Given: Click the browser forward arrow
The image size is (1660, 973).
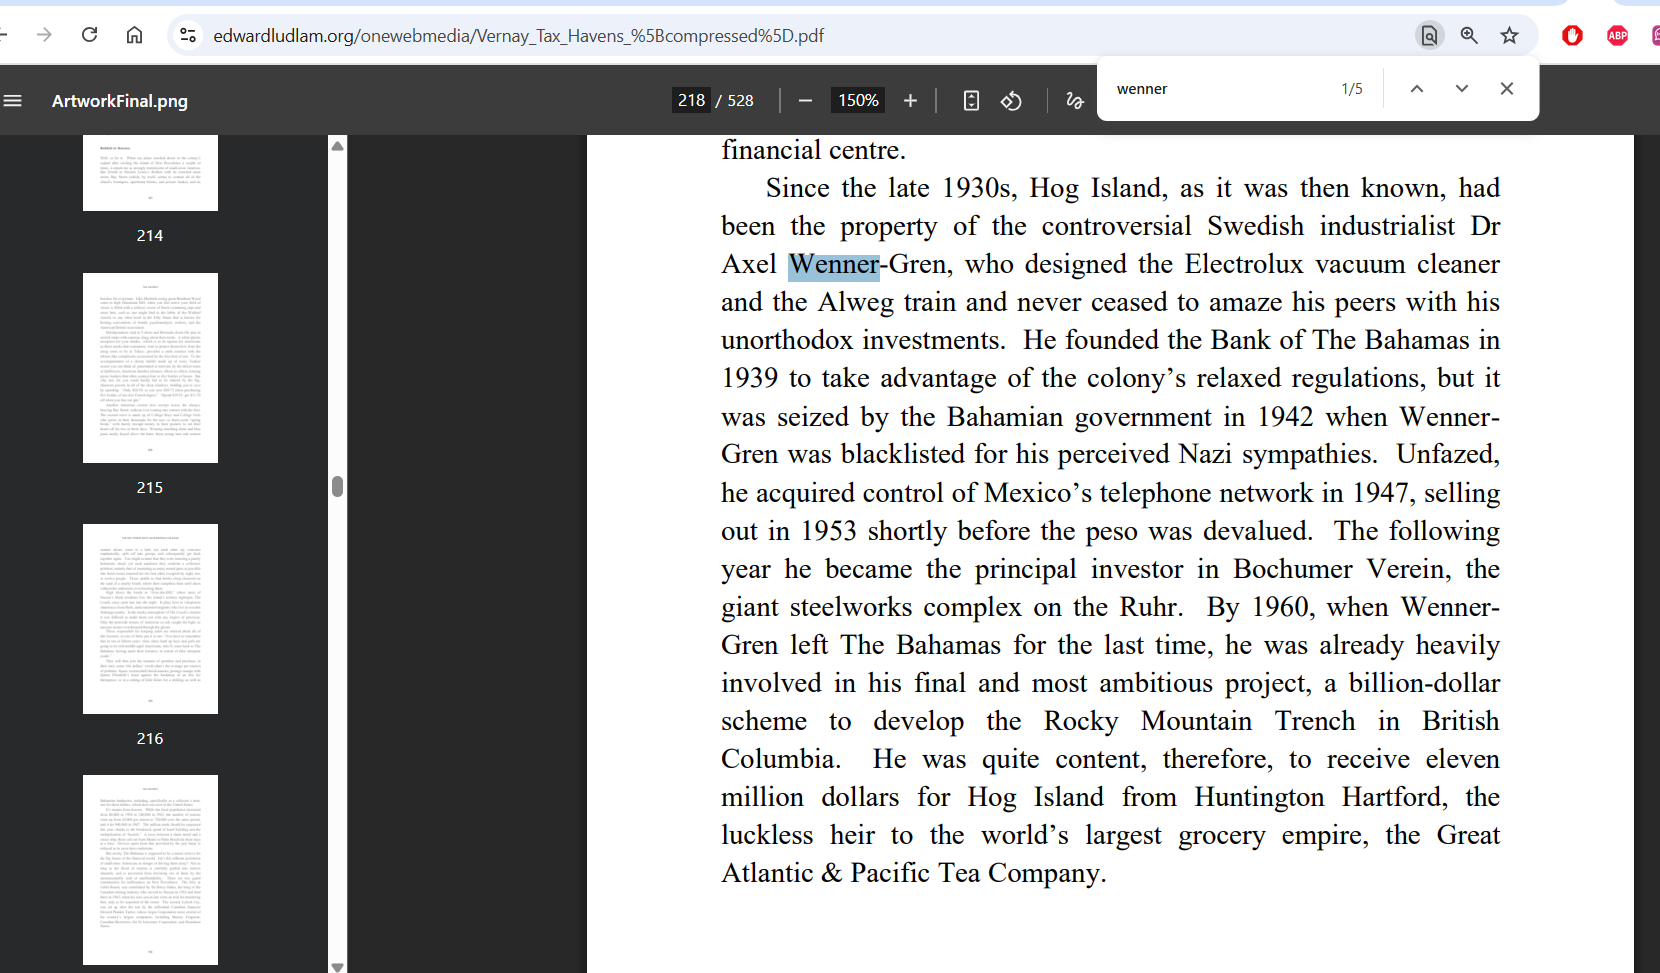Looking at the screenshot, I should tap(44, 35).
